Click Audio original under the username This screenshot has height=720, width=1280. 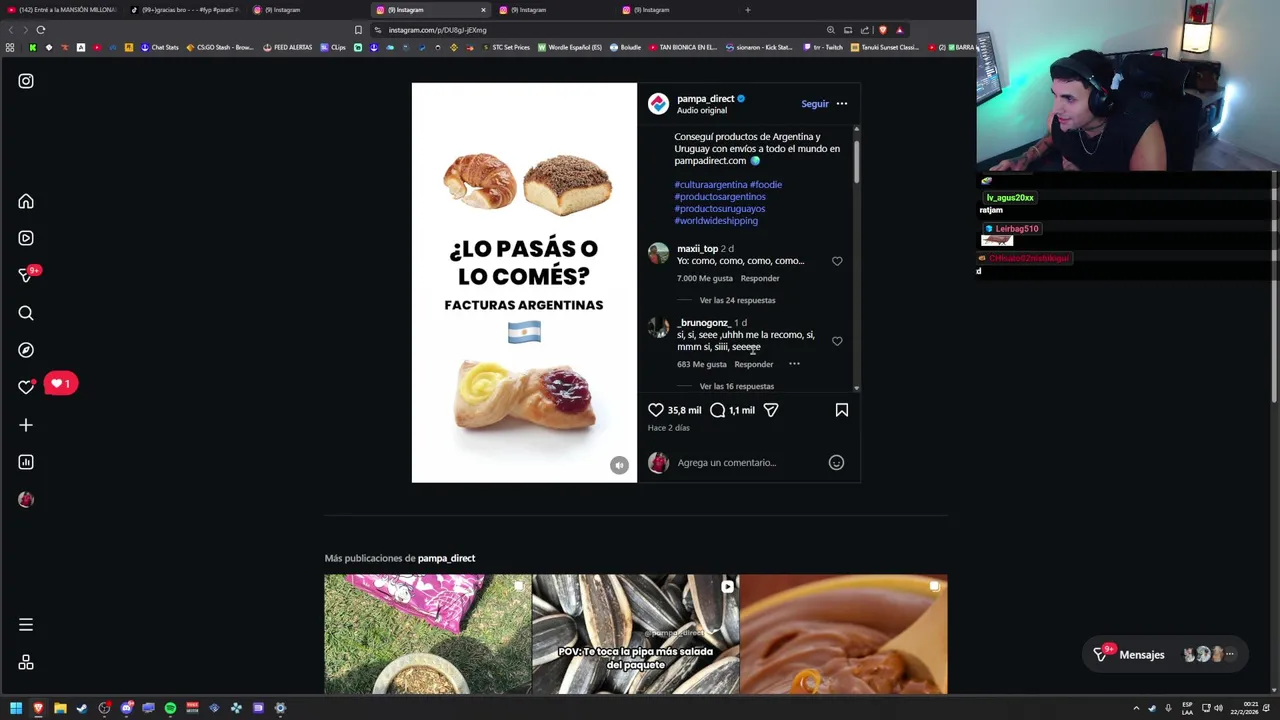pos(702,111)
